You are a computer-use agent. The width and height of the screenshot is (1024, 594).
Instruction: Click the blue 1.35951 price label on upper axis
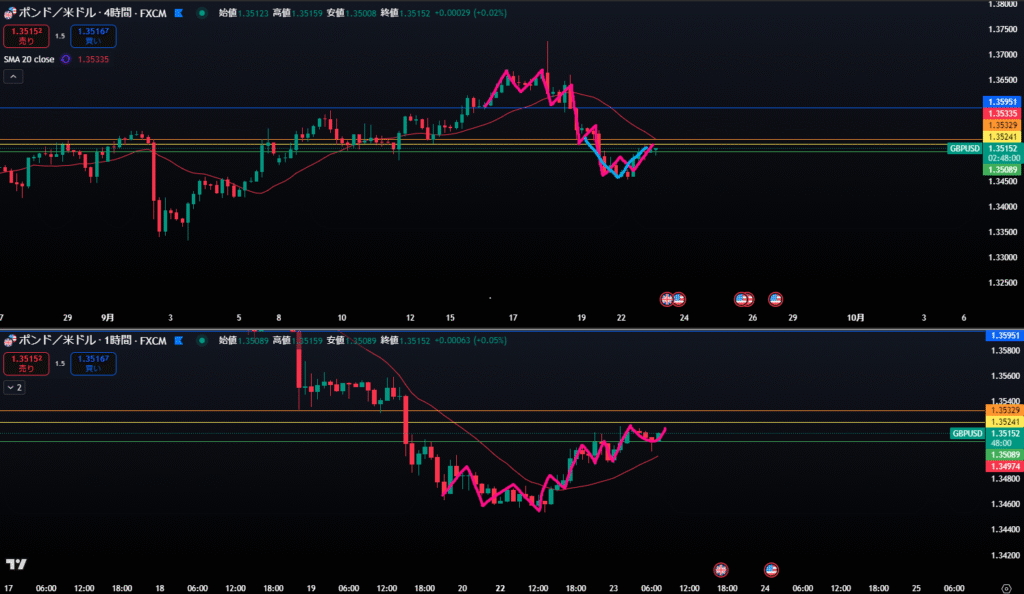coord(1001,102)
